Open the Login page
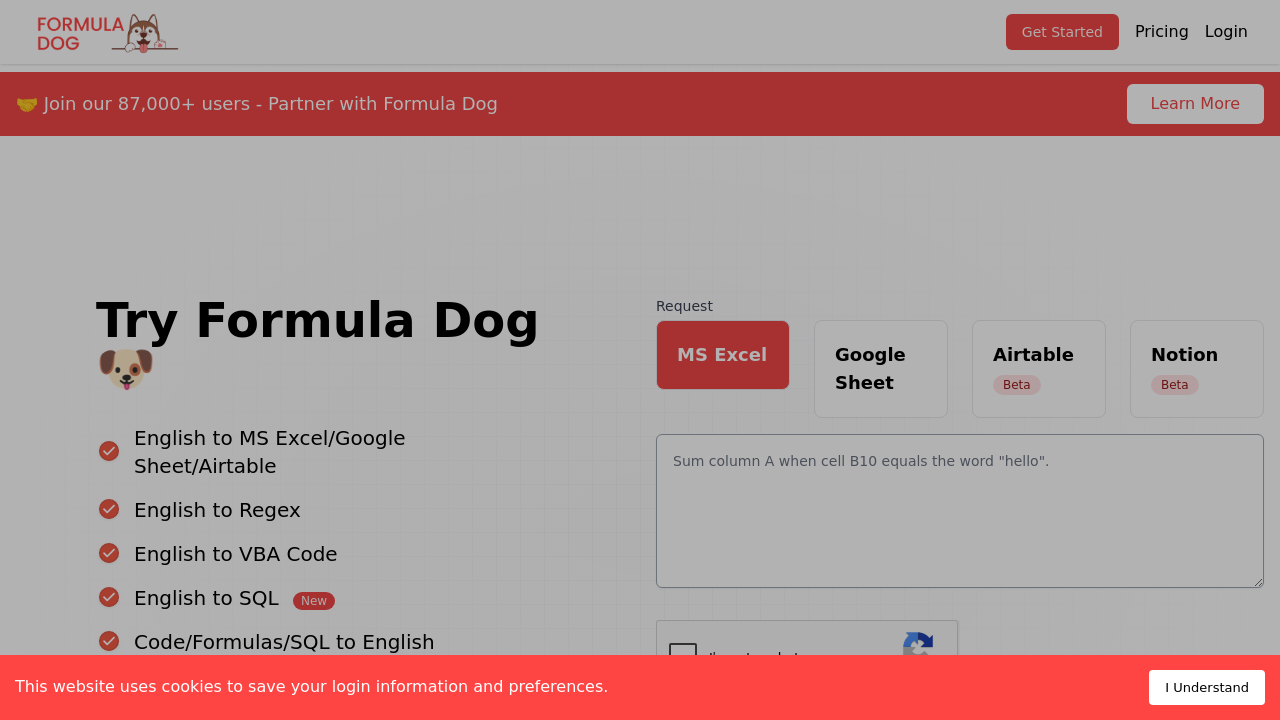The width and height of the screenshot is (1280, 720). coord(1226,32)
